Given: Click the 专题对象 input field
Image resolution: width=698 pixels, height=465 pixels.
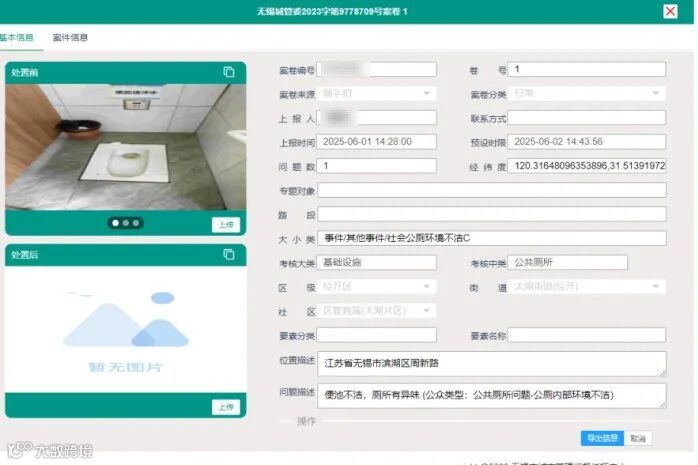Looking at the screenshot, I should tap(492, 190).
